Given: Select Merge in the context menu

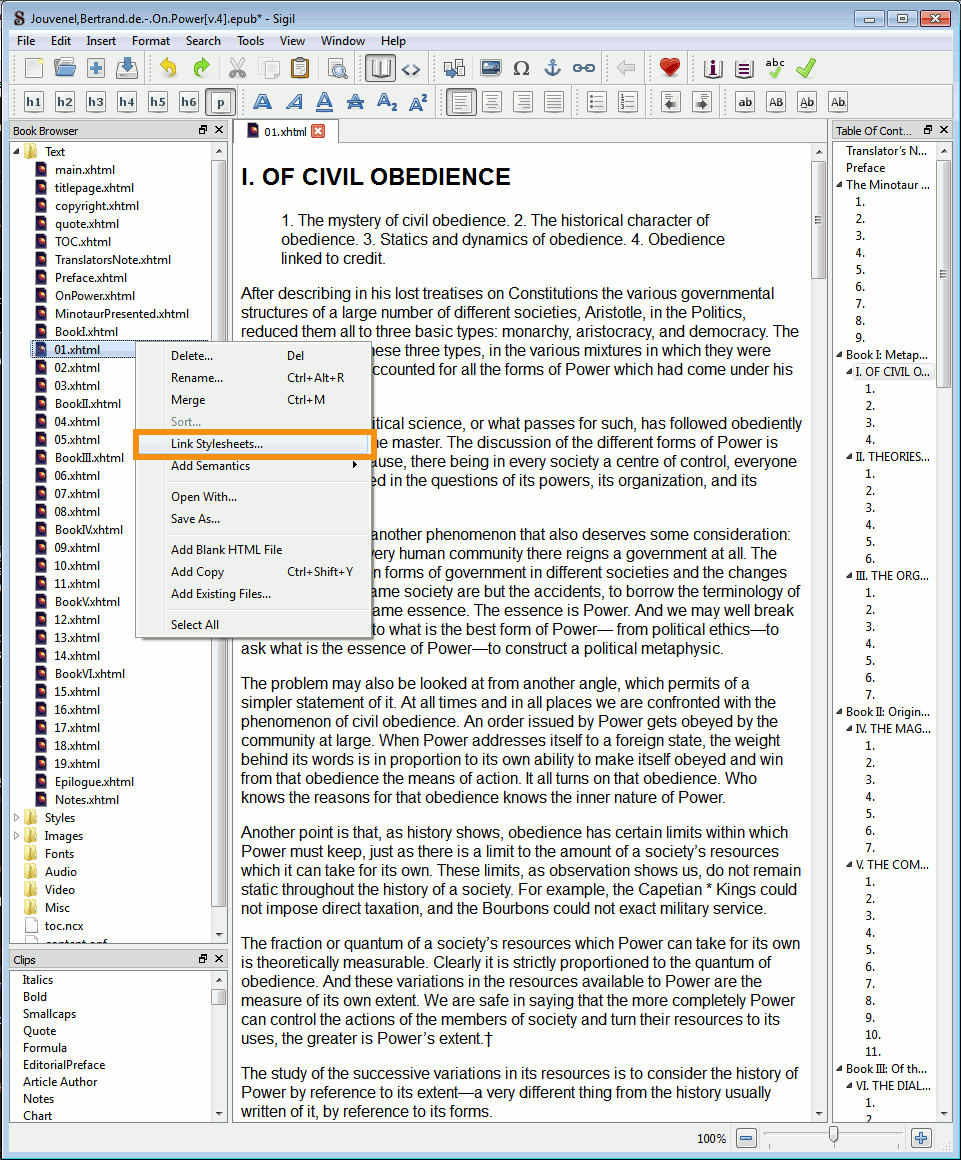Looking at the screenshot, I should click(x=252, y=399).
